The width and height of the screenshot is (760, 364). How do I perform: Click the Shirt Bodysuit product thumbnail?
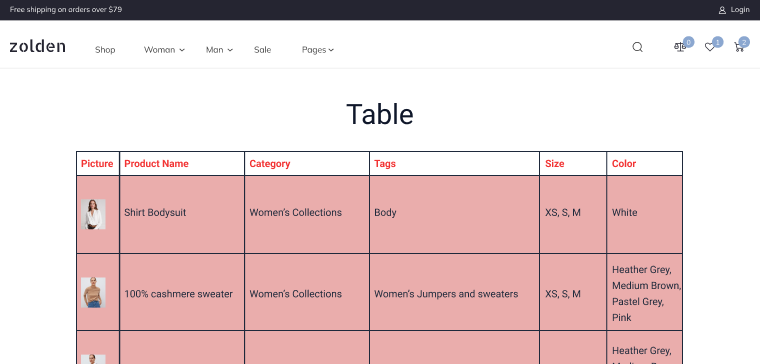[93, 214]
